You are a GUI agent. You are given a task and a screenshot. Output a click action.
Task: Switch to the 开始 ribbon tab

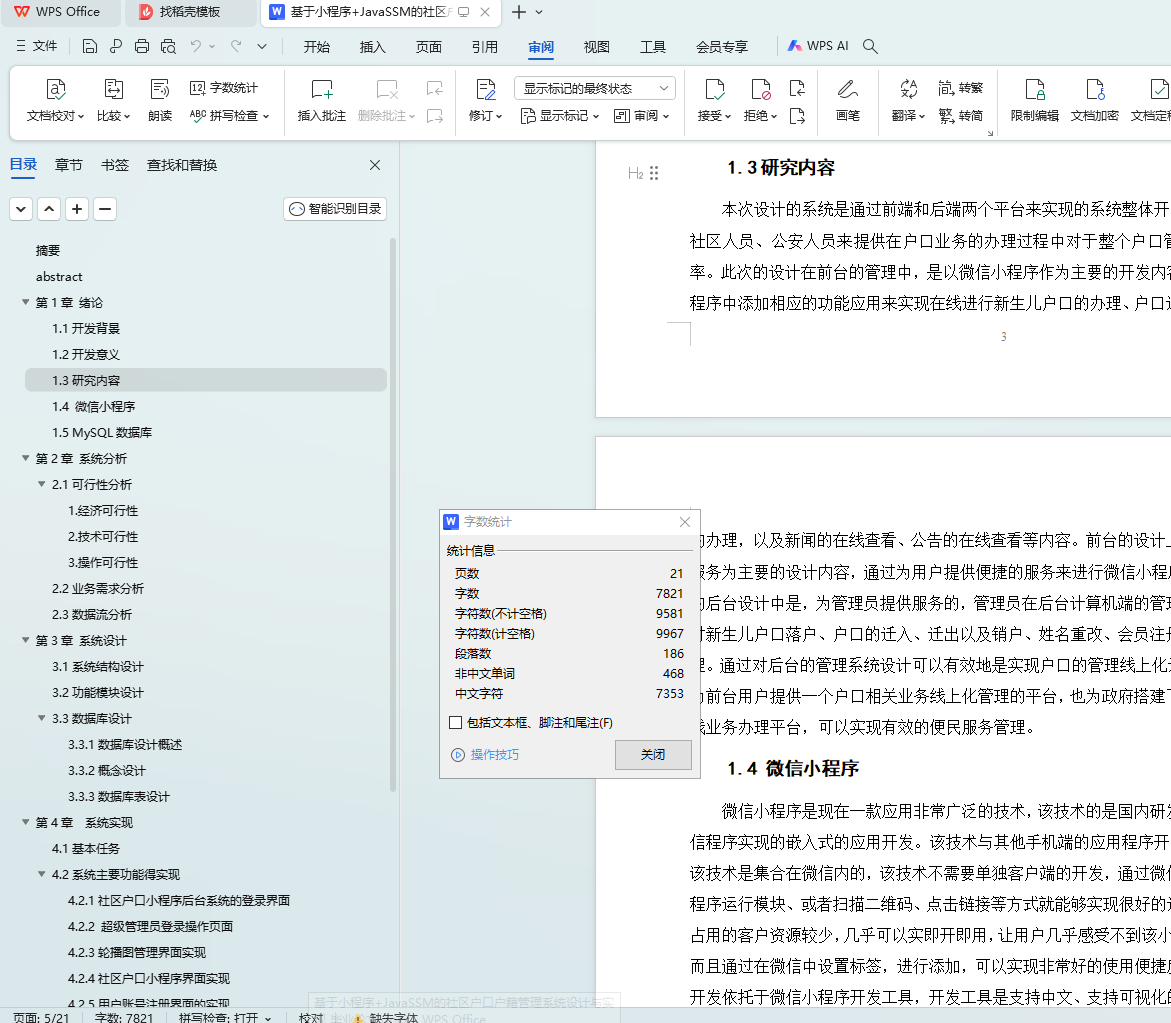pyautogui.click(x=317, y=47)
